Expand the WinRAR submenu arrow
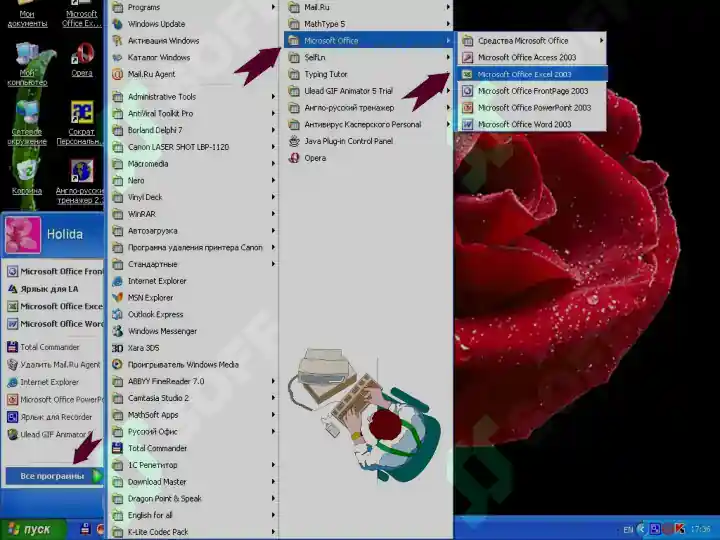Image resolution: width=720 pixels, height=540 pixels. pyautogui.click(x=273, y=214)
